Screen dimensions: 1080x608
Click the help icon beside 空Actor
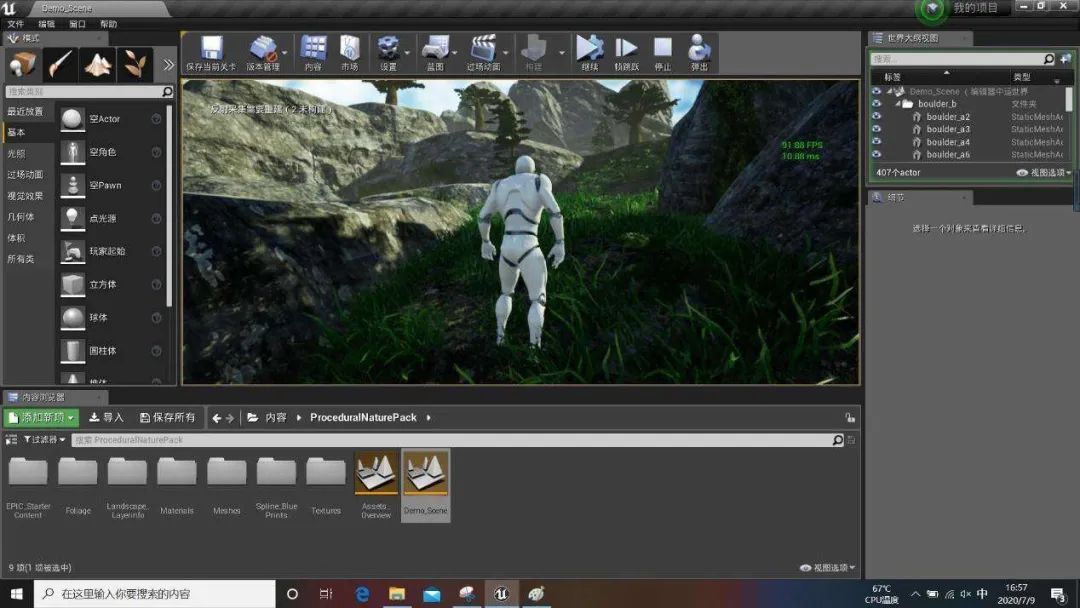(x=156, y=119)
